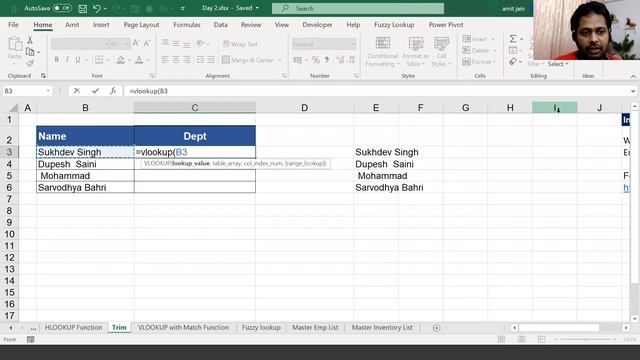Open the Developer tab

pyautogui.click(x=317, y=25)
